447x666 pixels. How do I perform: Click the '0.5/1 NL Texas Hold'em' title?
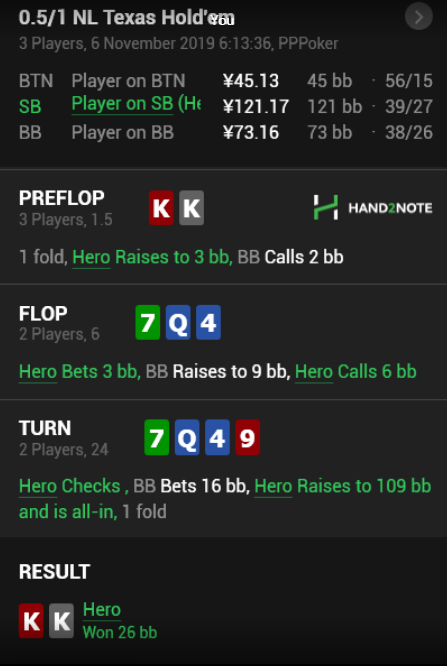click(x=127, y=18)
